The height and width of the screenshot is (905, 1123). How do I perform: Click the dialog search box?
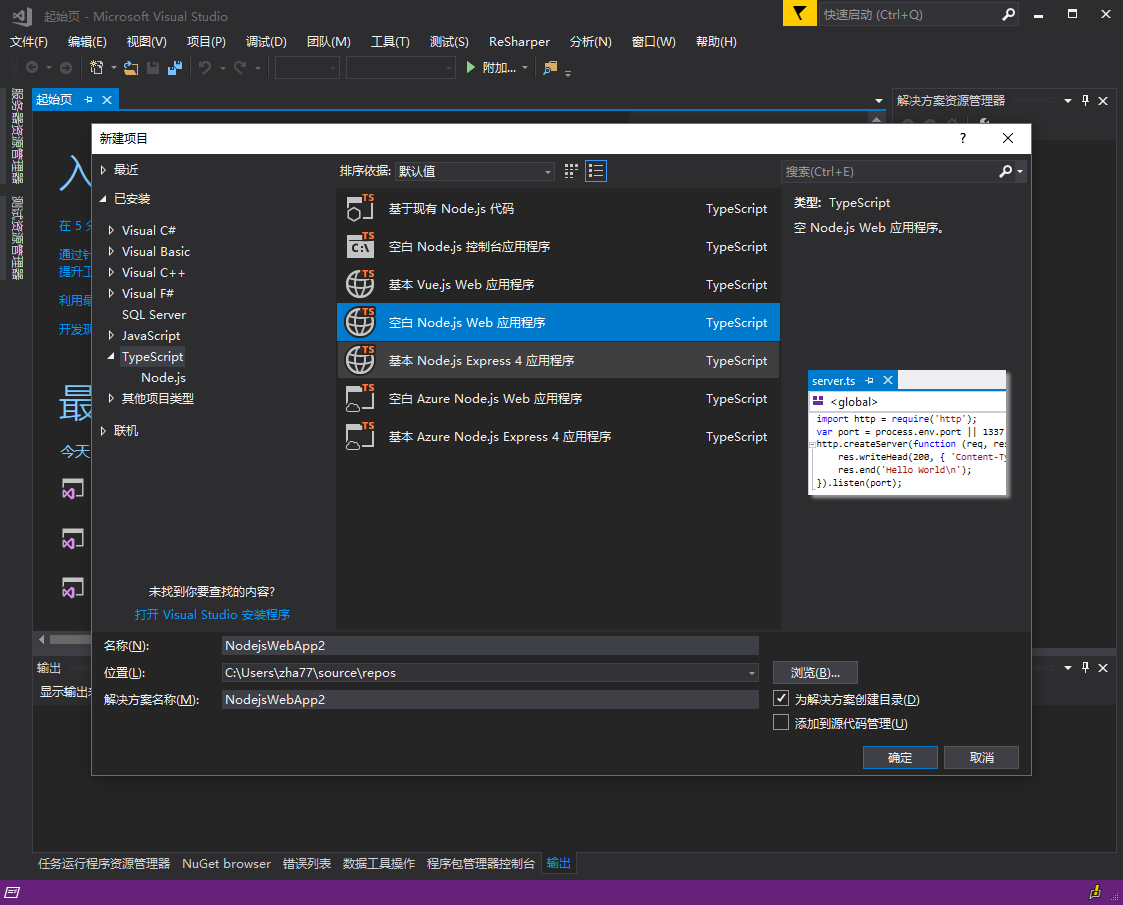coord(890,171)
